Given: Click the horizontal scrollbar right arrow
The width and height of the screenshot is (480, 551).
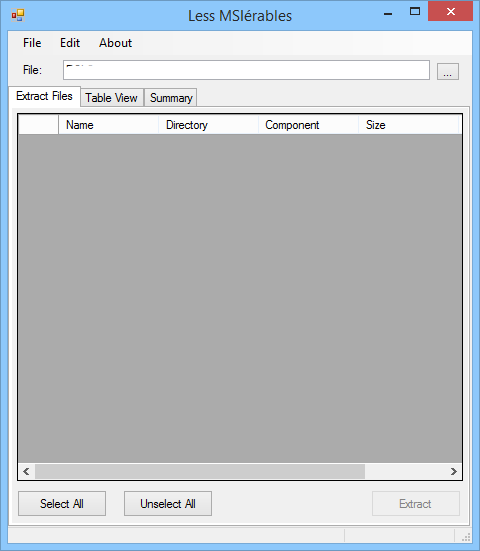Looking at the screenshot, I should pos(454,471).
